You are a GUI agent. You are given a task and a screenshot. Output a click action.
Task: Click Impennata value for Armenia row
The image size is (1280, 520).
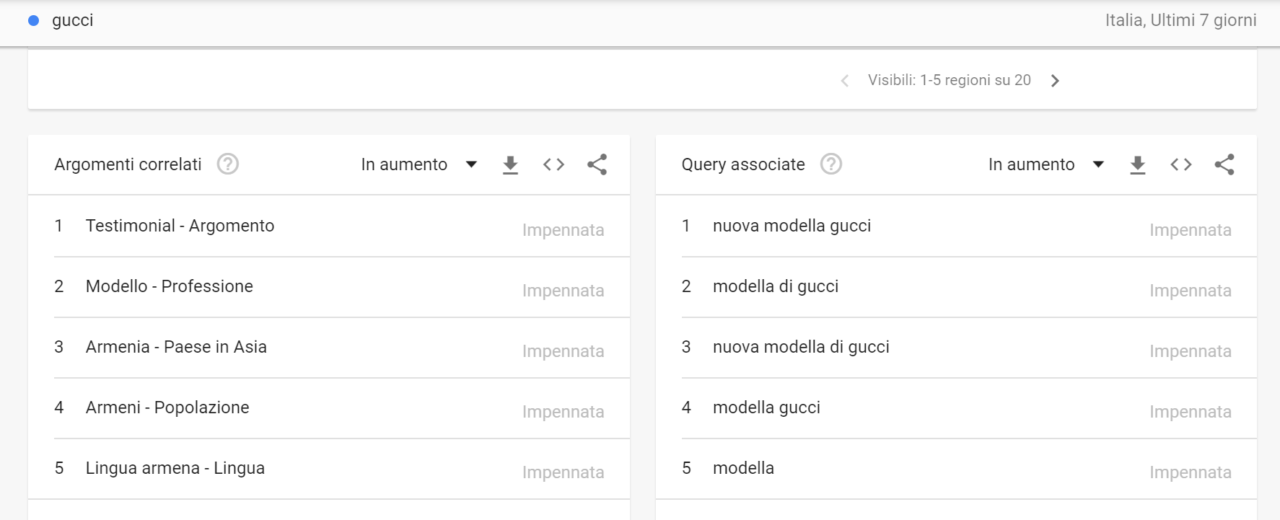(x=563, y=351)
